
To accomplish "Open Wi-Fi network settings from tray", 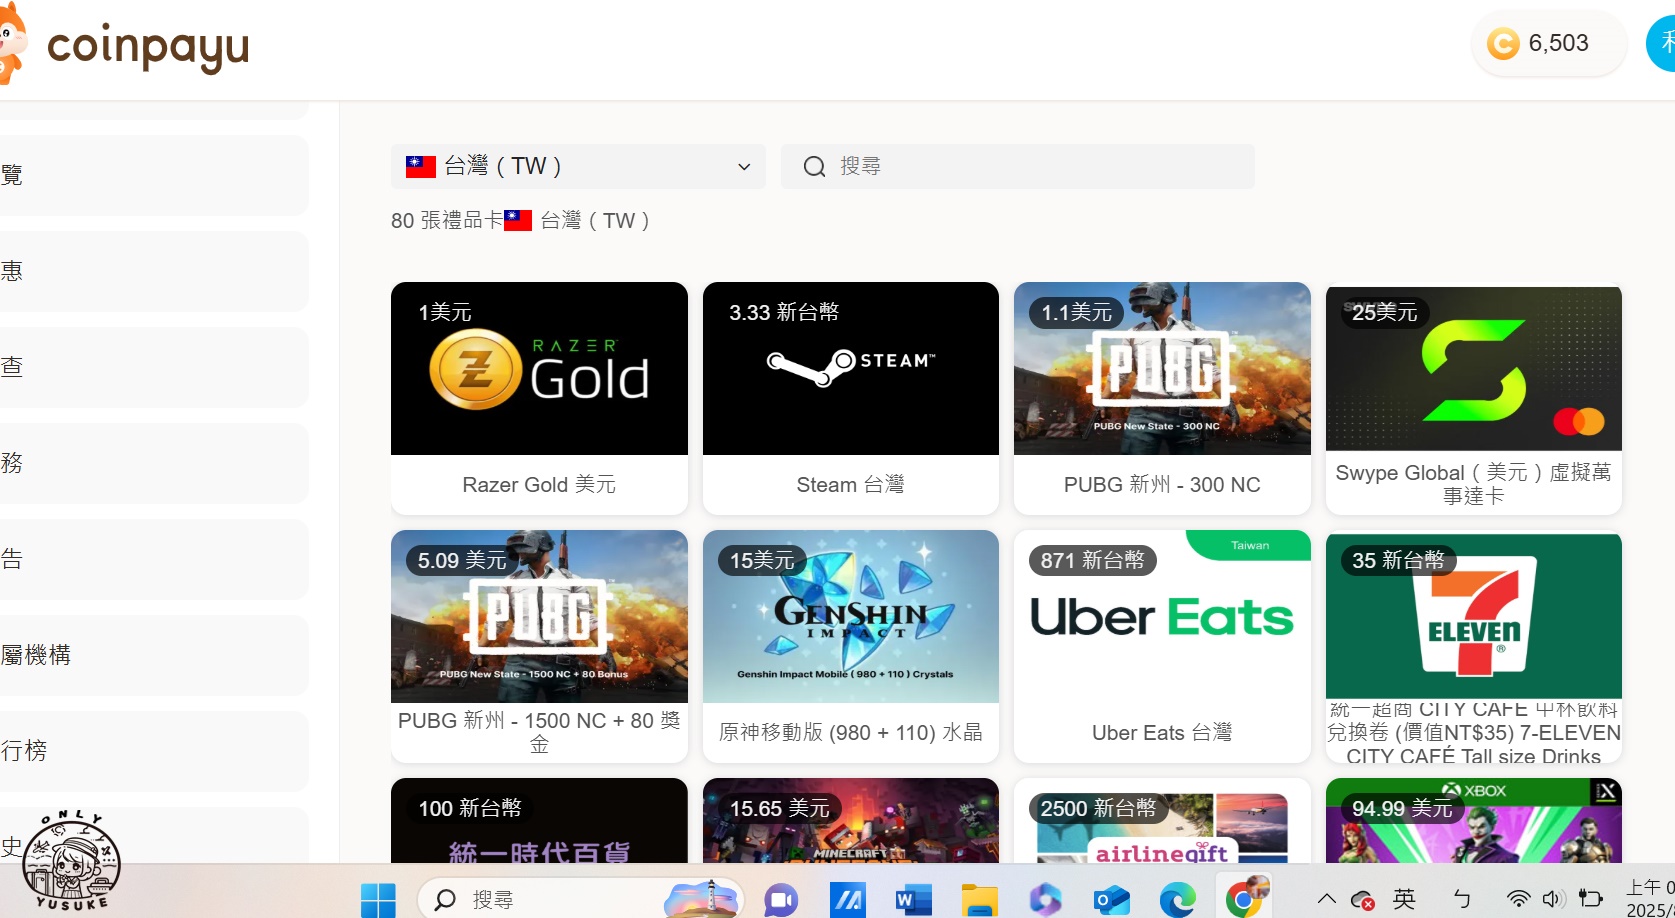I will (1518, 899).
